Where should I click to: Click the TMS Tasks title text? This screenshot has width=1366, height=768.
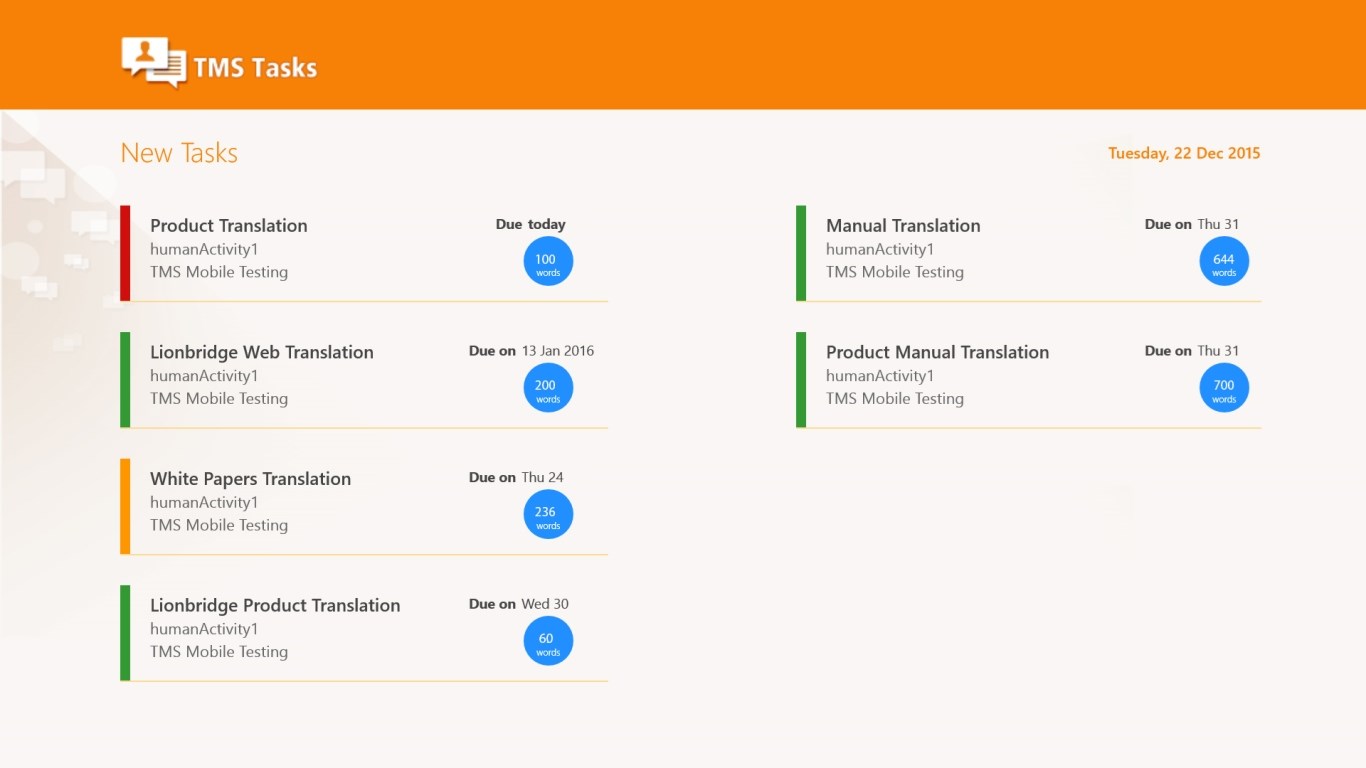255,67
